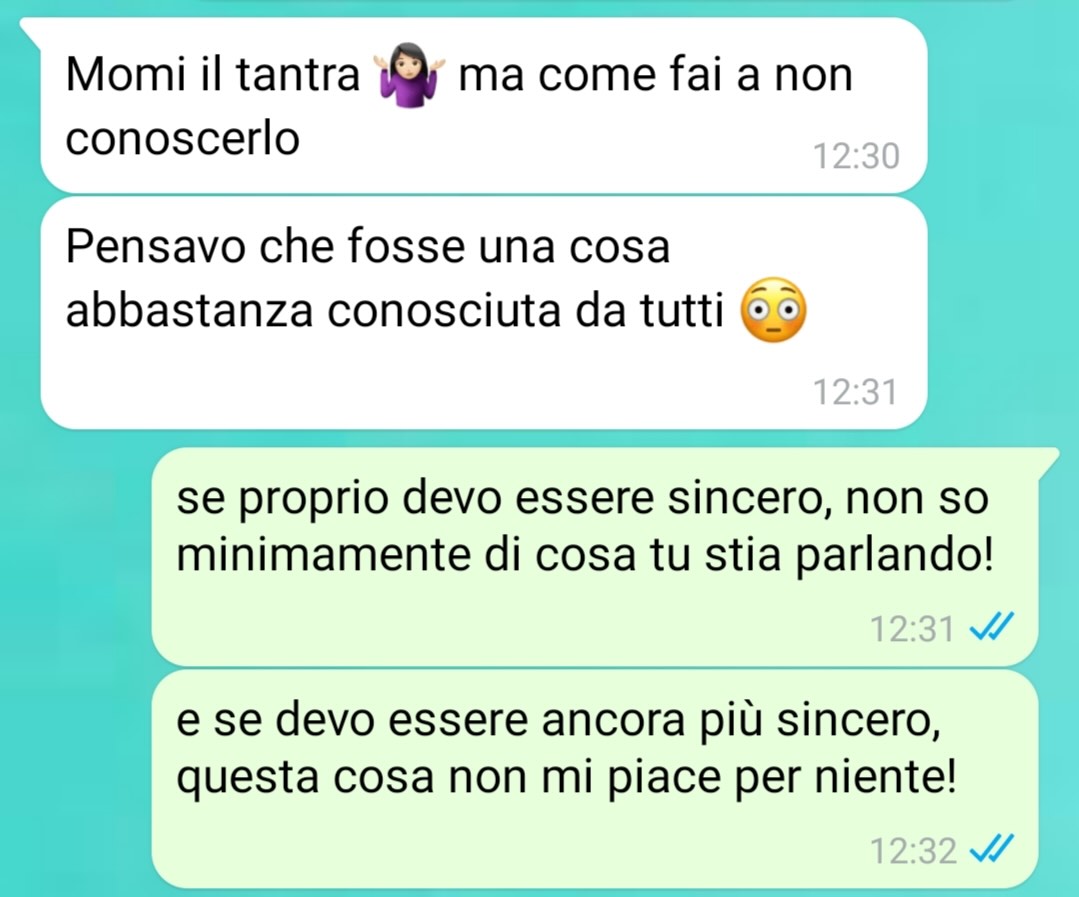1079x897 pixels.
Task: Click the word "parlando!"
Action: 894,556
